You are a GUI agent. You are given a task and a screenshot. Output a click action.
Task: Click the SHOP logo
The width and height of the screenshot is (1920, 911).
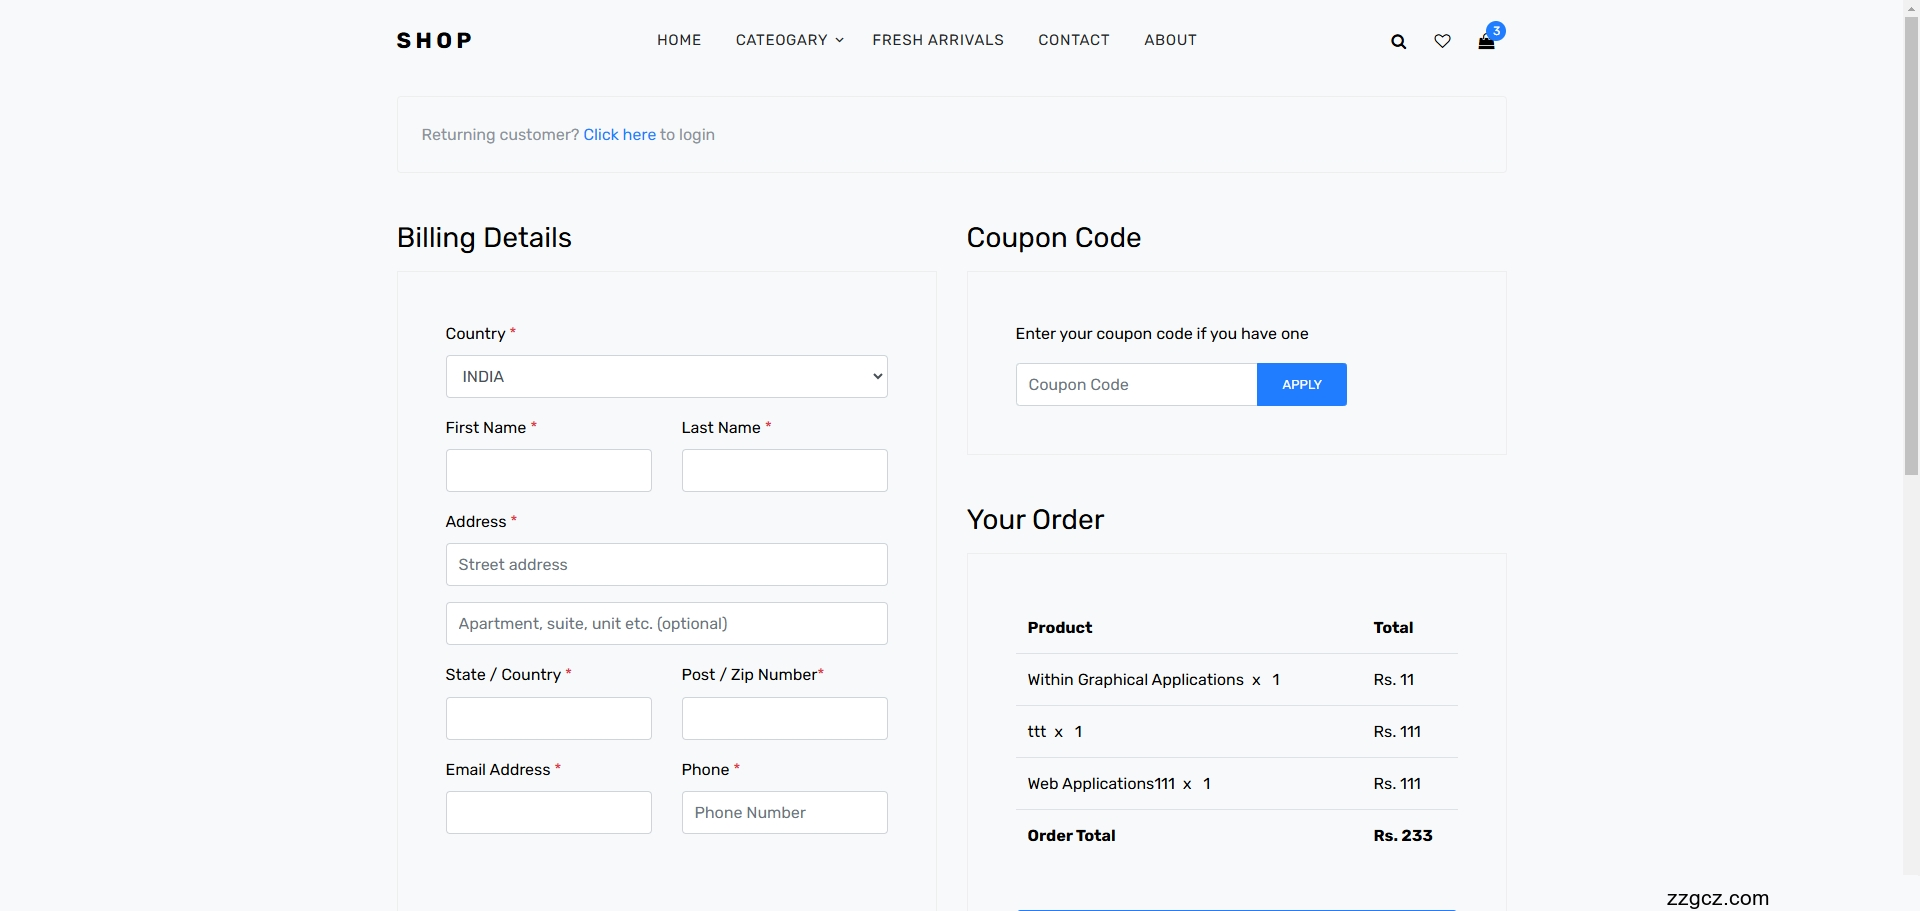coord(434,41)
